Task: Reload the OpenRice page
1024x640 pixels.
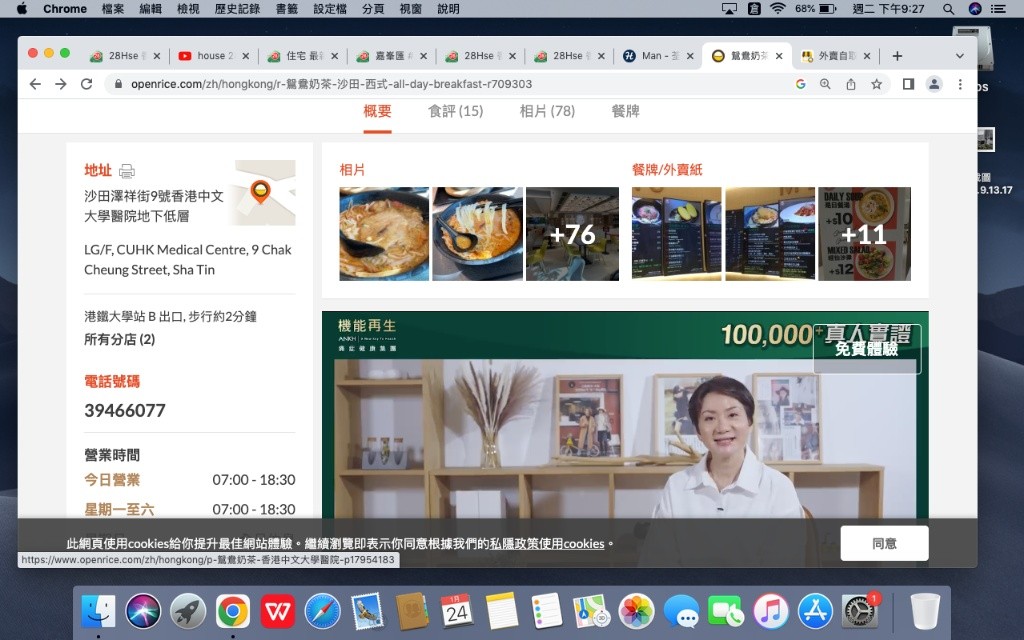Action: click(x=86, y=84)
